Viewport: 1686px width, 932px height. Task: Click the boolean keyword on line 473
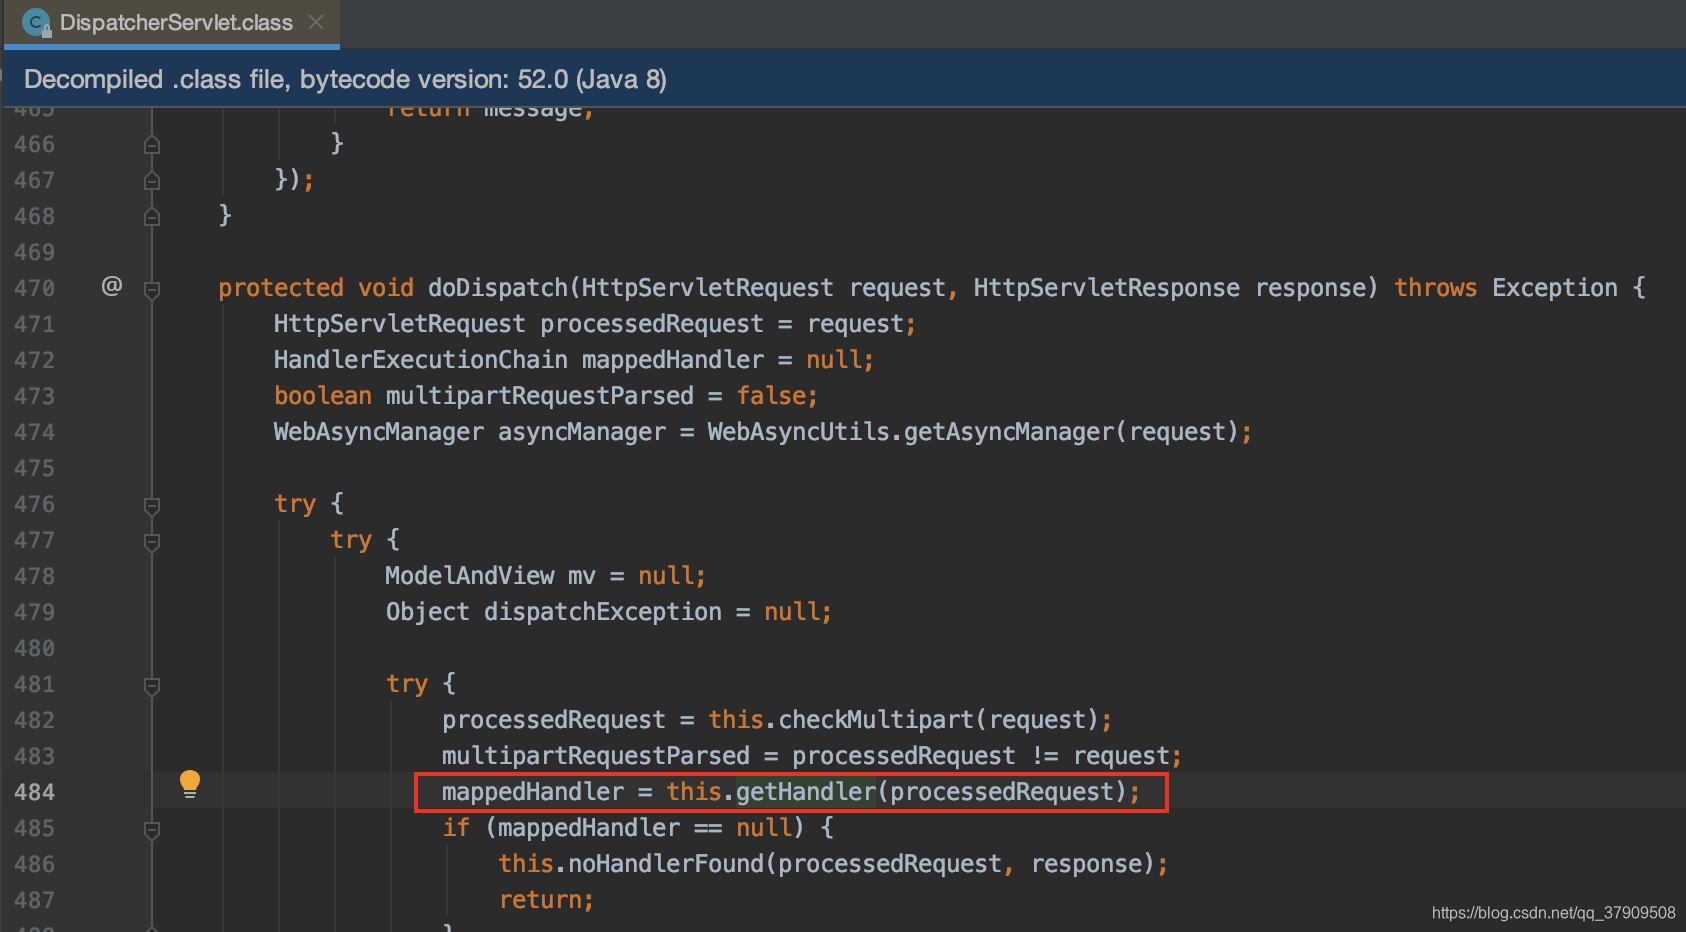pos(323,396)
